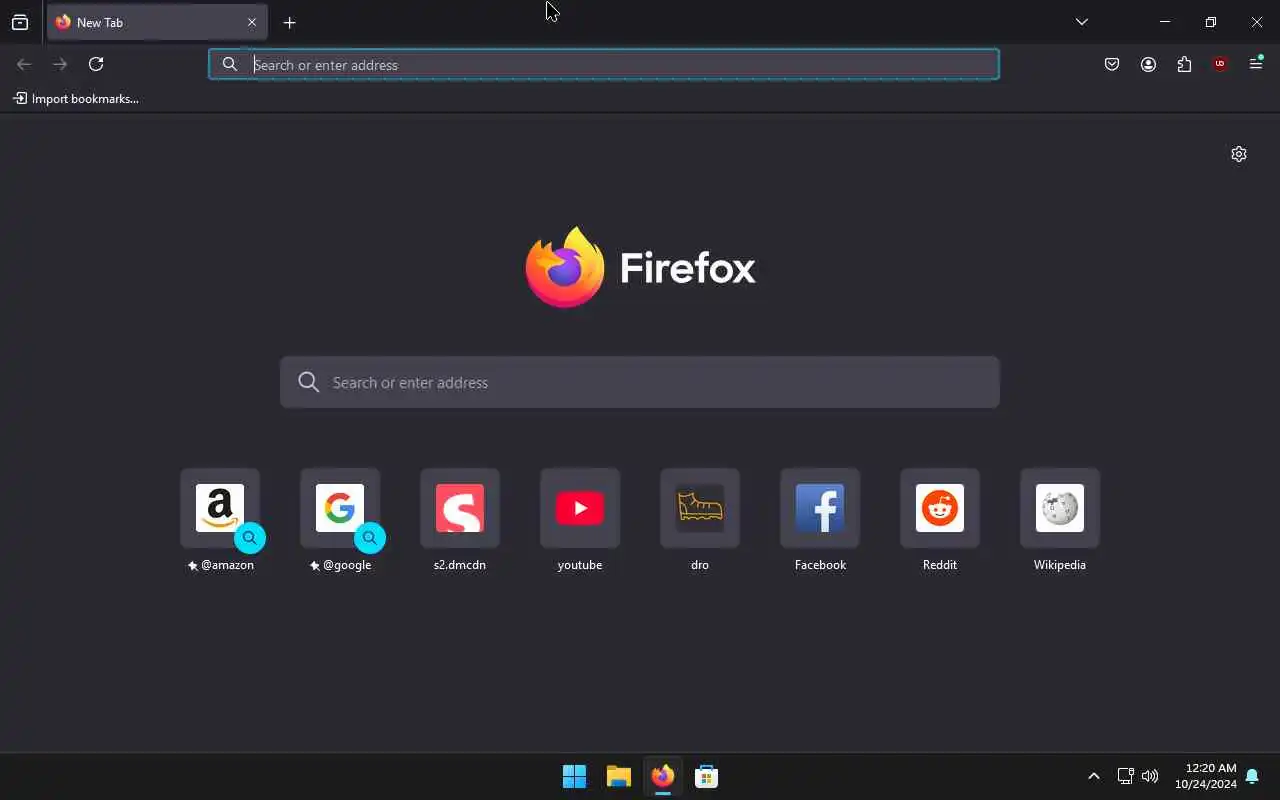Open the Firefox application menu
Viewport: 1280px width, 800px height.
pos(1256,64)
